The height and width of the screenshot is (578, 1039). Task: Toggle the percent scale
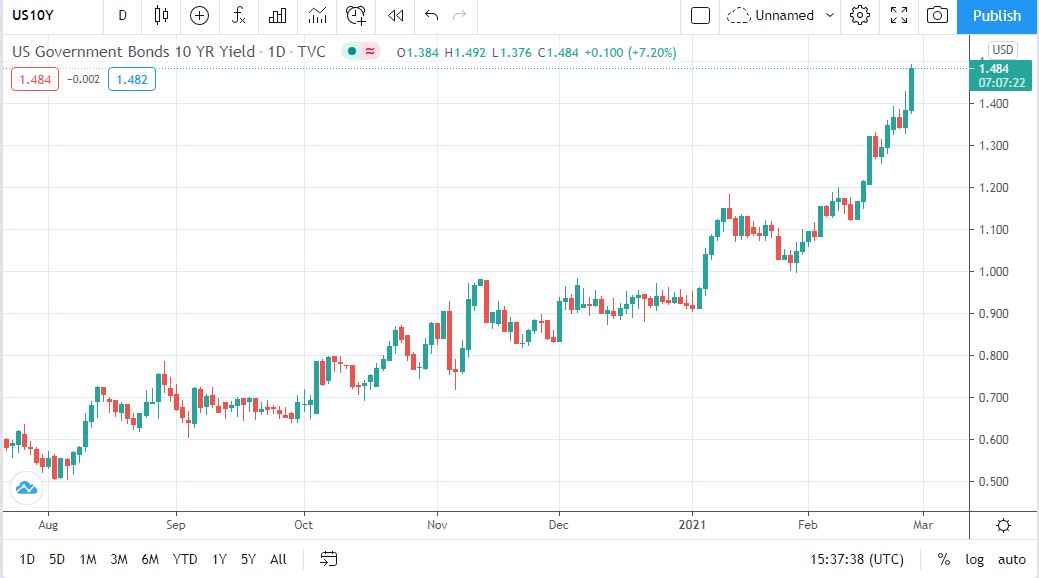[944, 559]
